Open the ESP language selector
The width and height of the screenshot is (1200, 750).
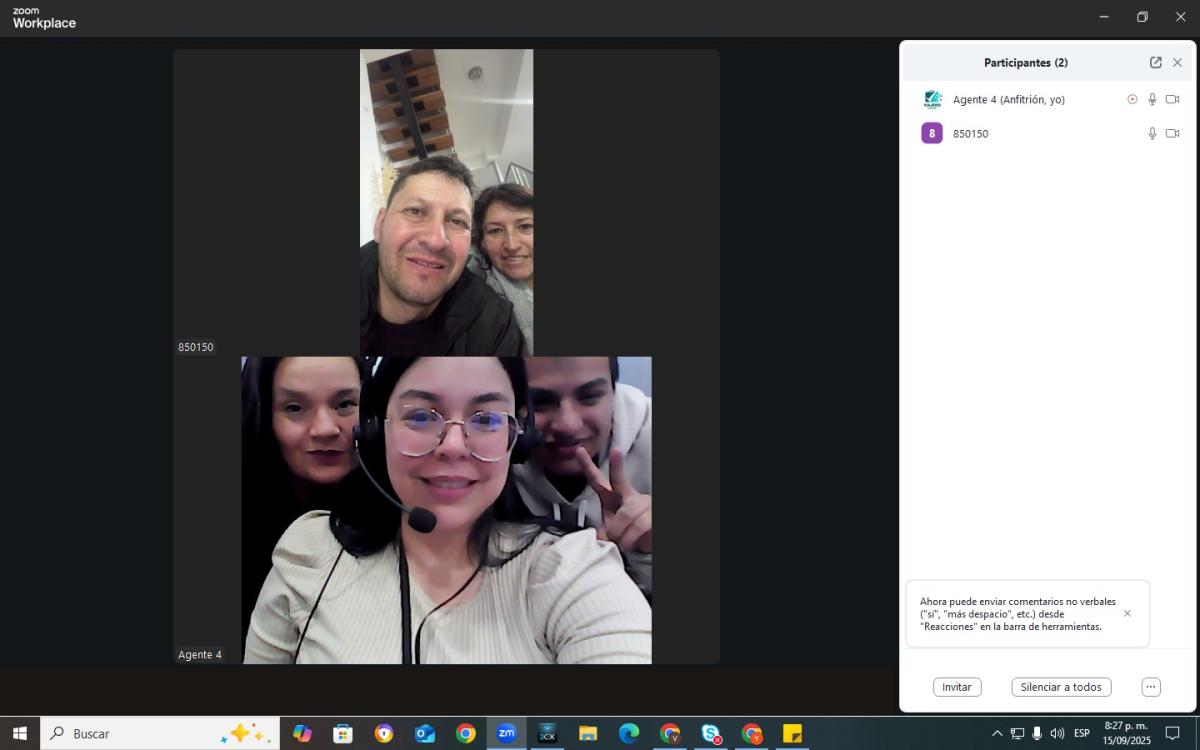point(1081,733)
